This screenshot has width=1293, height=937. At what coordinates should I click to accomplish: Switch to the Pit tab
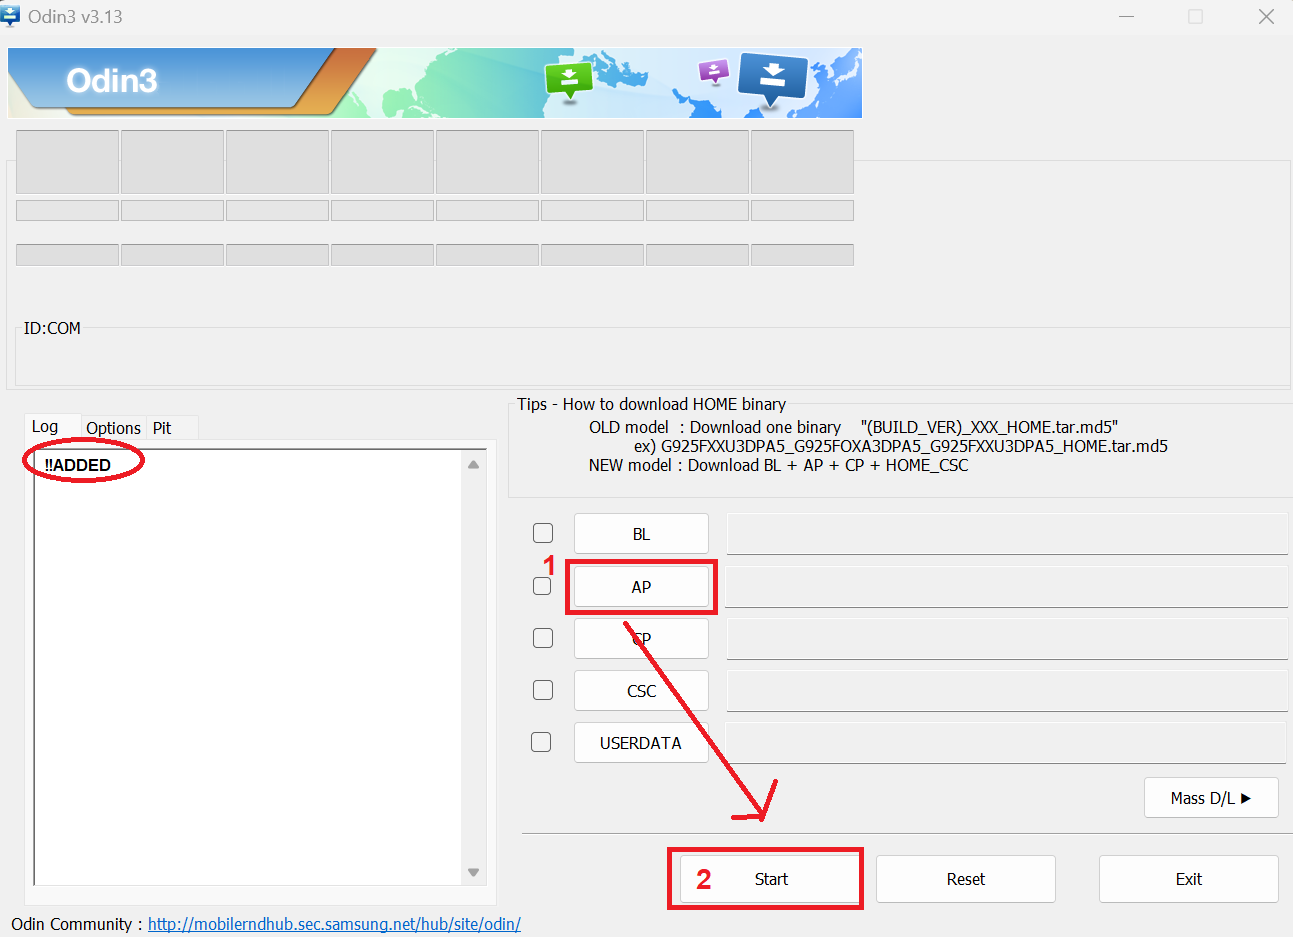tap(162, 428)
